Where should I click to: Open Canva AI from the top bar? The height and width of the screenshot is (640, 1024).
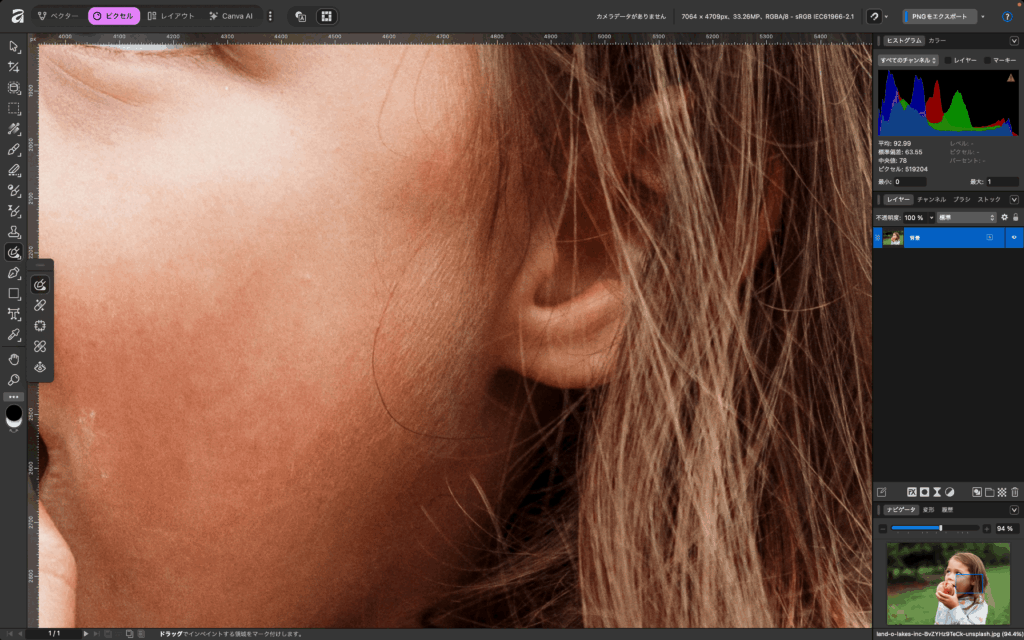pyautogui.click(x=231, y=16)
